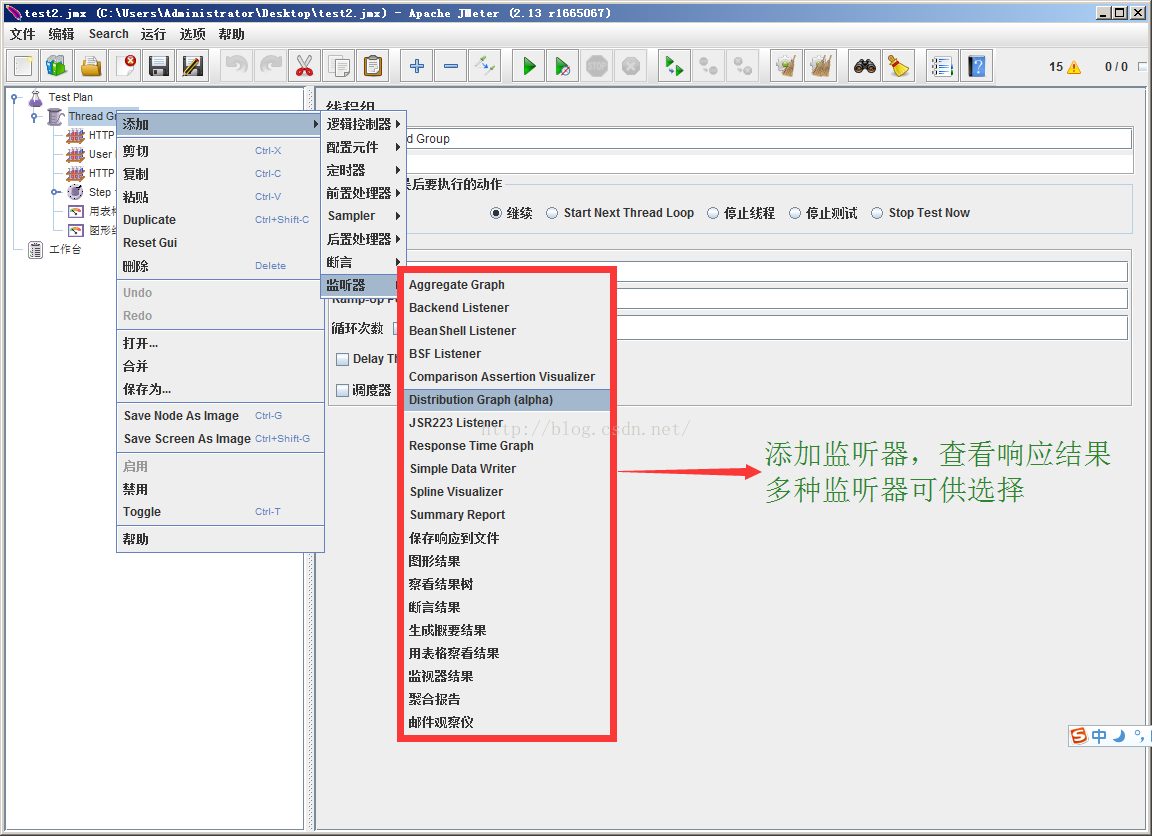1152x836 pixels.
Task: Click the Collapse All minus icon
Action: 450,66
